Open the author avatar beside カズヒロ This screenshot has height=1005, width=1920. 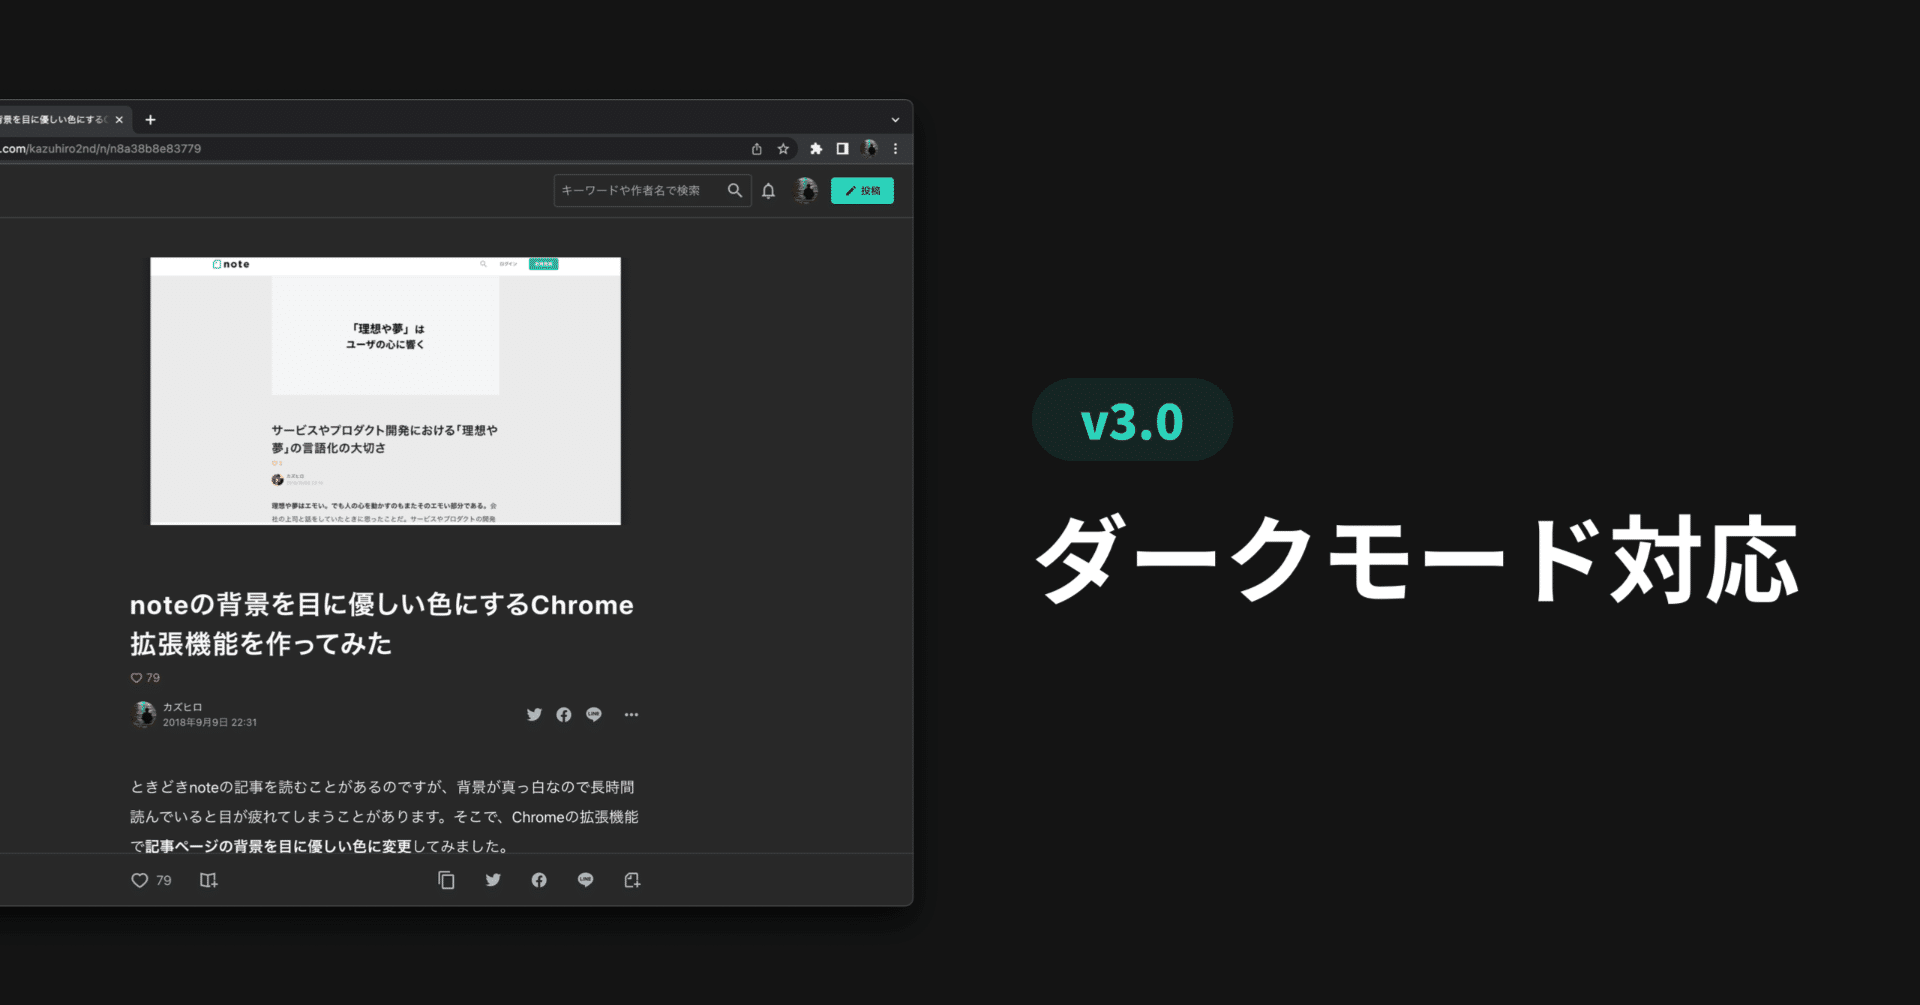click(144, 714)
